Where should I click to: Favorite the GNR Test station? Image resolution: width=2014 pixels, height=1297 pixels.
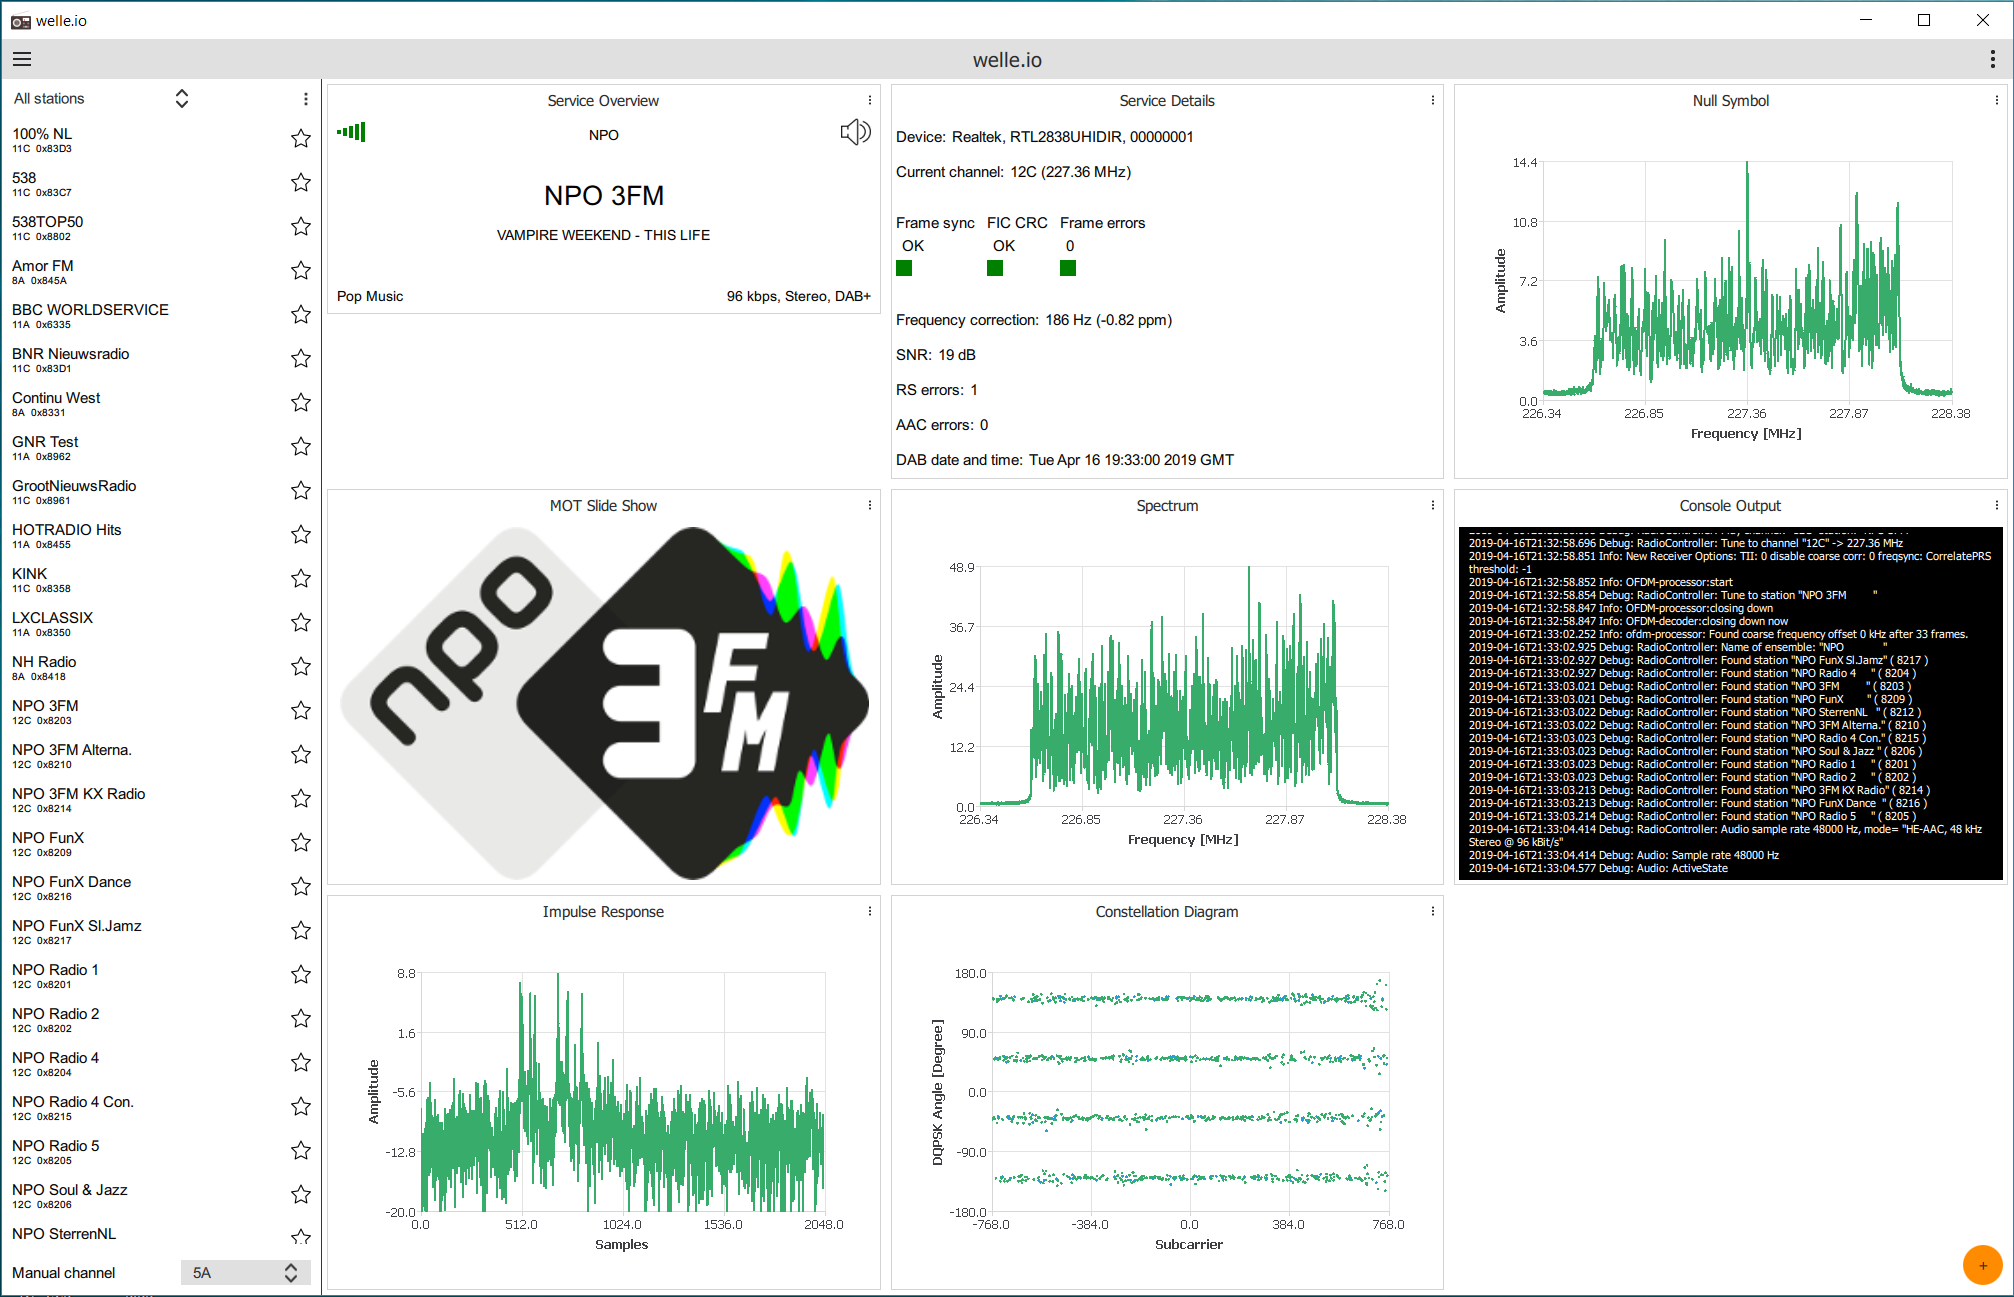coord(301,447)
